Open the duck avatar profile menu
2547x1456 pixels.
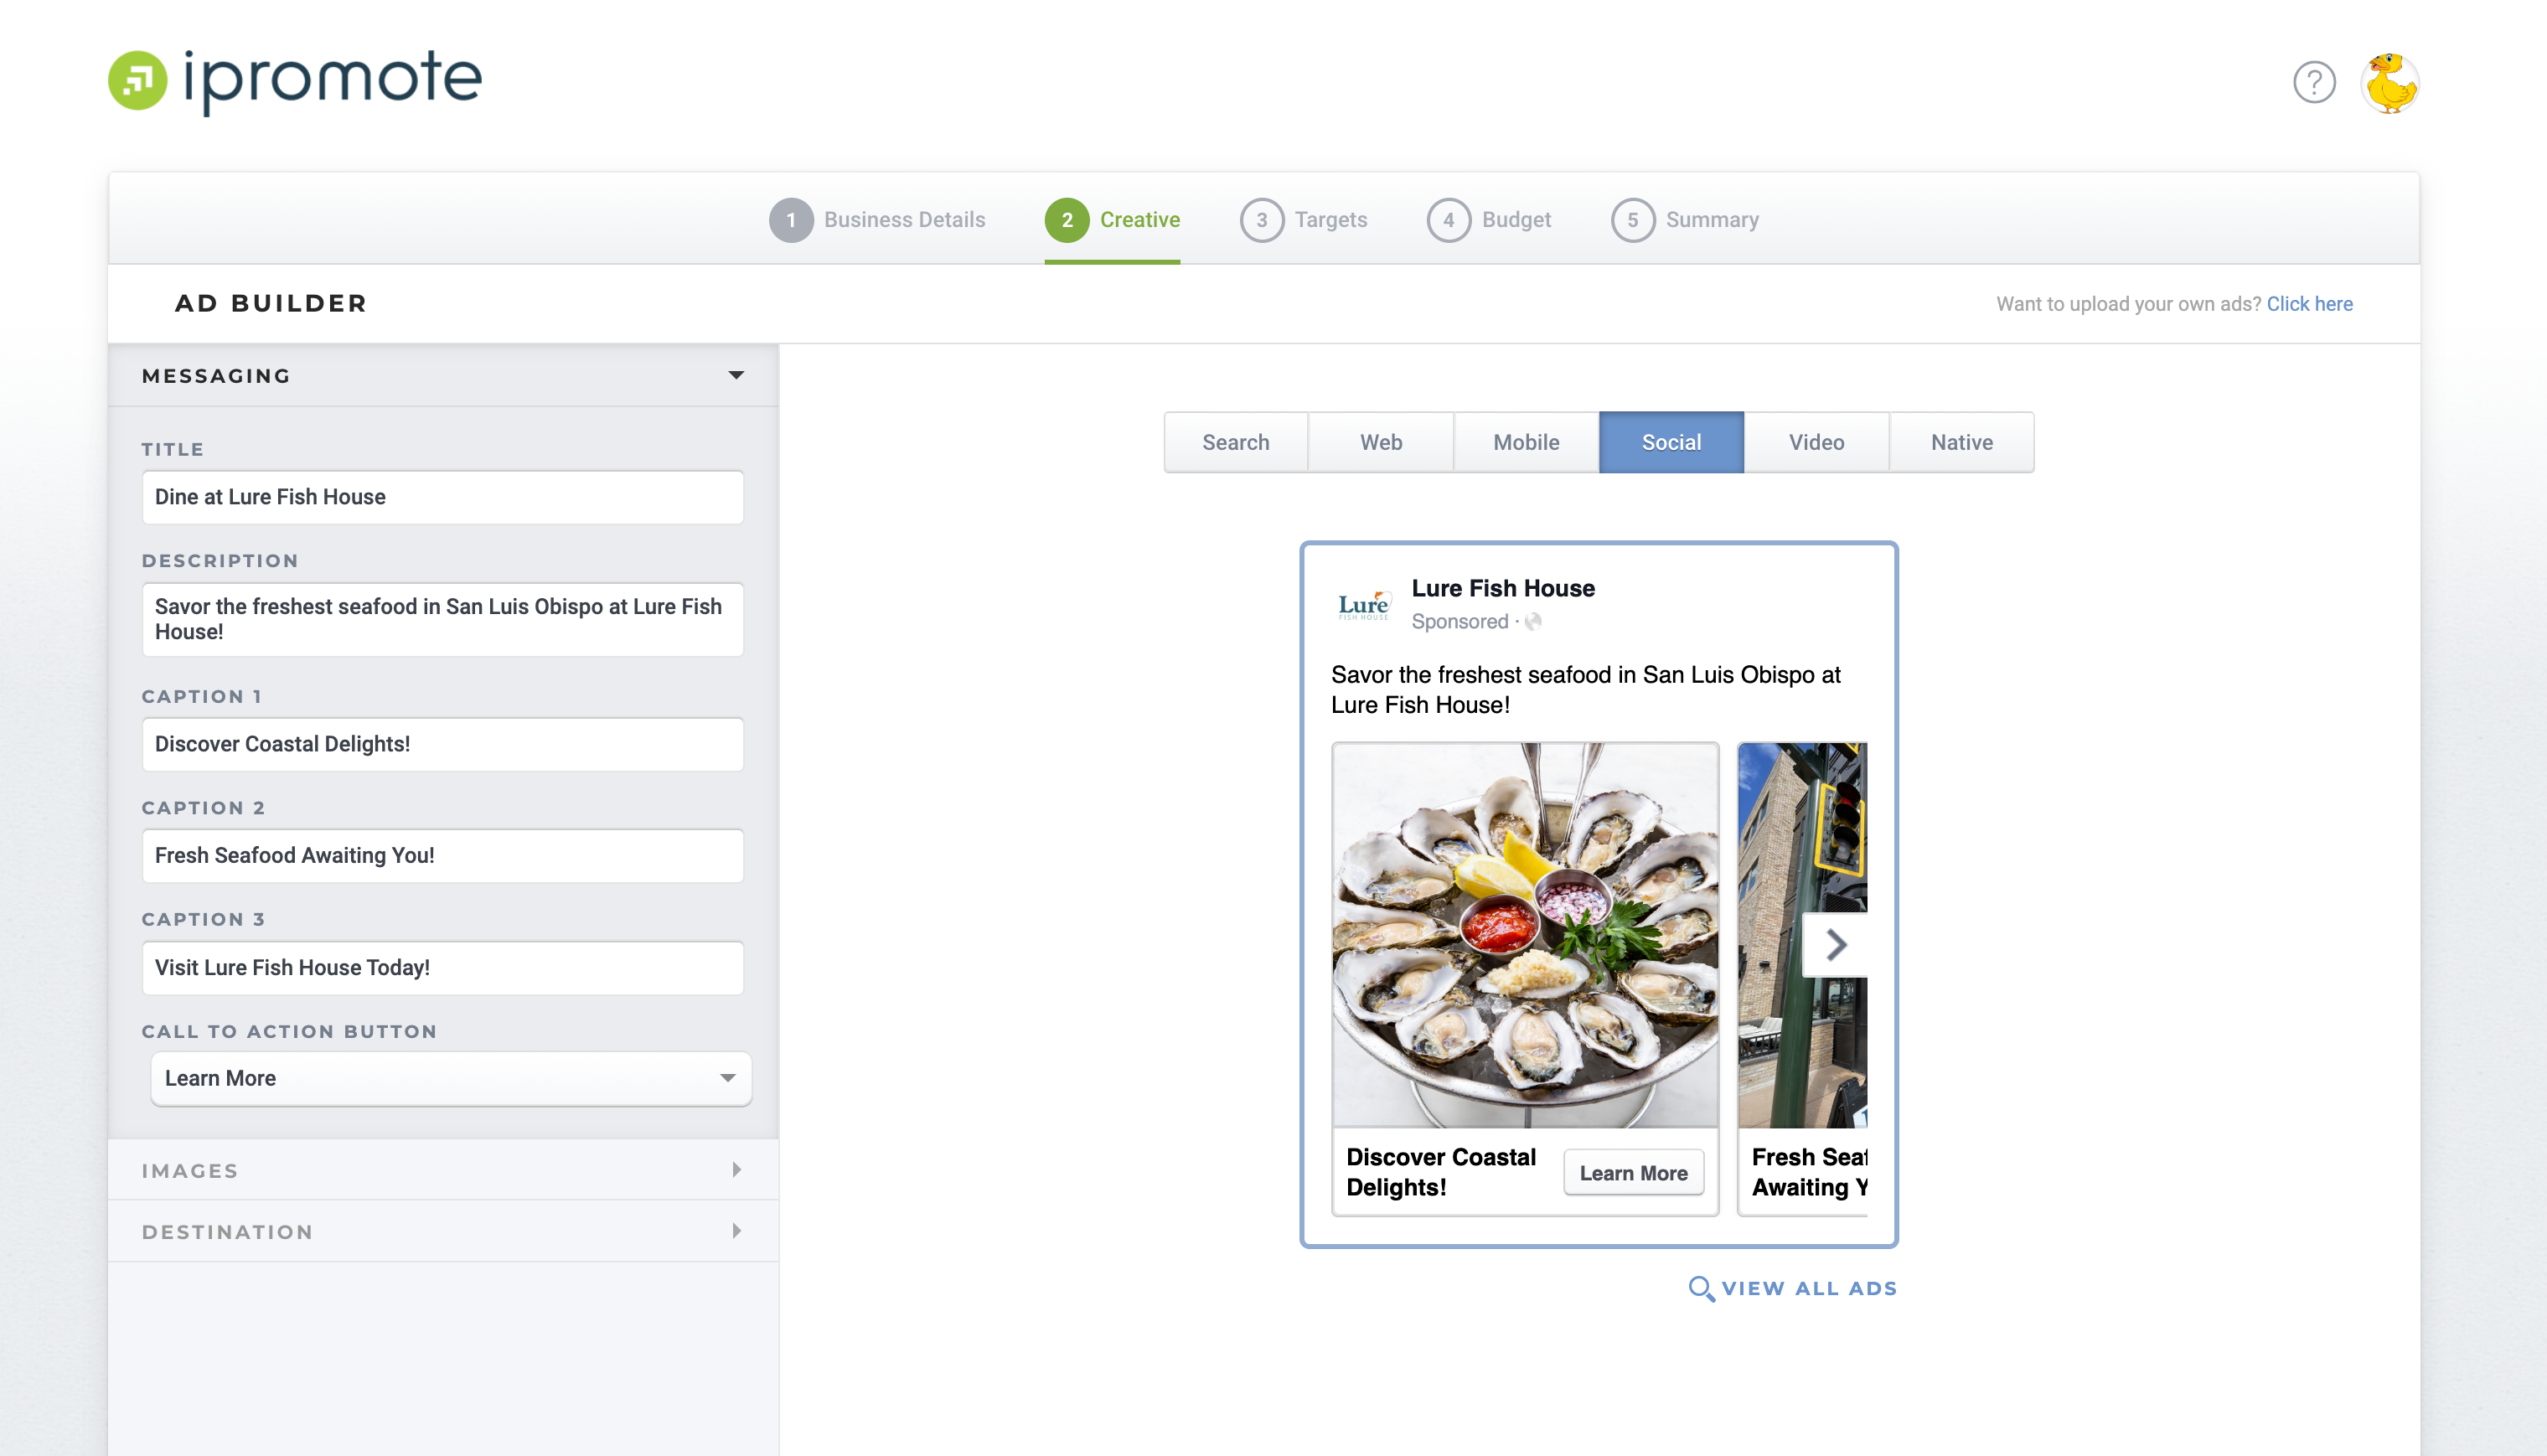click(x=2389, y=82)
